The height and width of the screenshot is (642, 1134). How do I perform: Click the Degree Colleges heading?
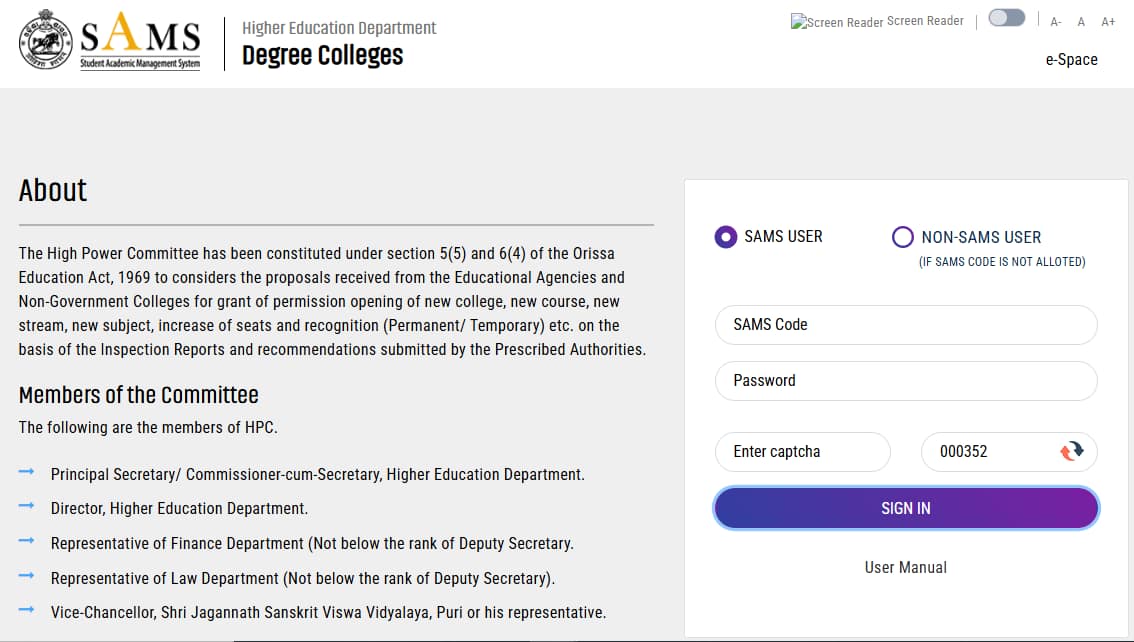pyautogui.click(x=323, y=56)
